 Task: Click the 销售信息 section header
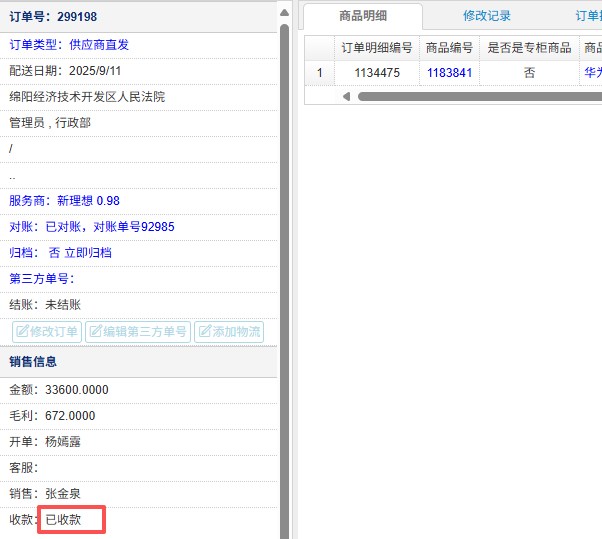pyautogui.click(x=33, y=362)
